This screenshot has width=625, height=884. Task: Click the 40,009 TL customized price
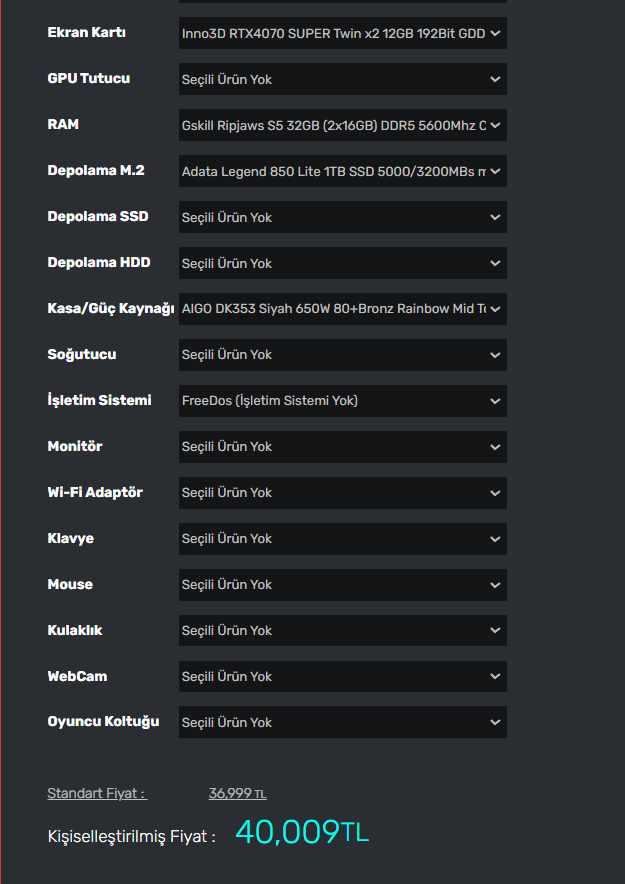[302, 832]
